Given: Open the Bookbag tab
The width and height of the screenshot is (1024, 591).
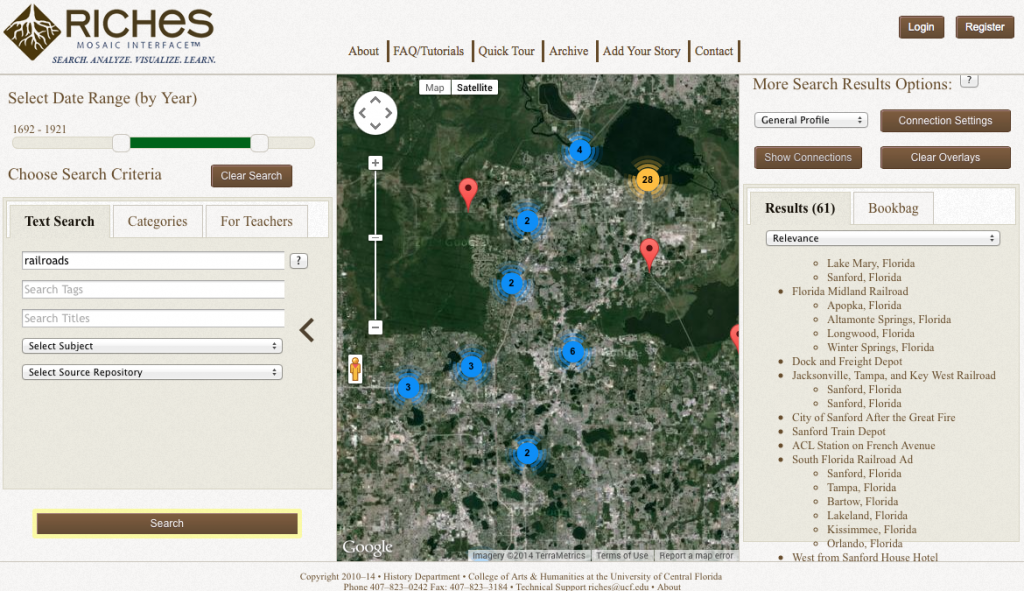Looking at the screenshot, I should point(893,208).
